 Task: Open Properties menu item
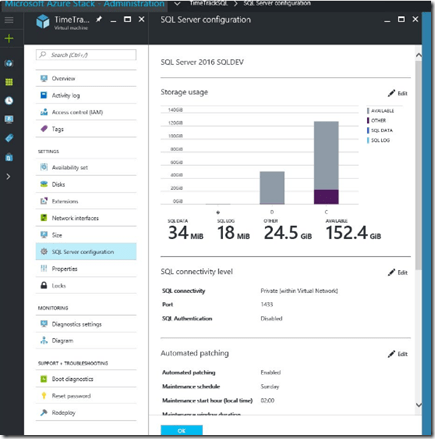[86, 269]
